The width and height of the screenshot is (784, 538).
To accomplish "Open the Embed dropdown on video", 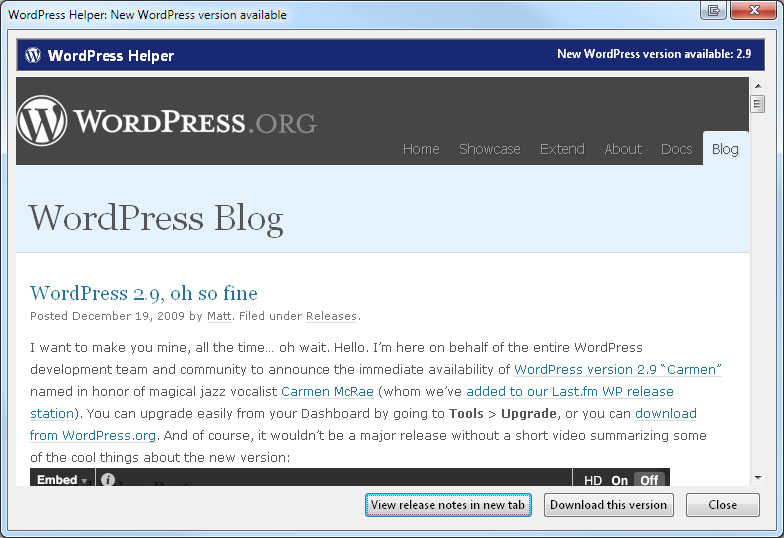I will click(62, 480).
